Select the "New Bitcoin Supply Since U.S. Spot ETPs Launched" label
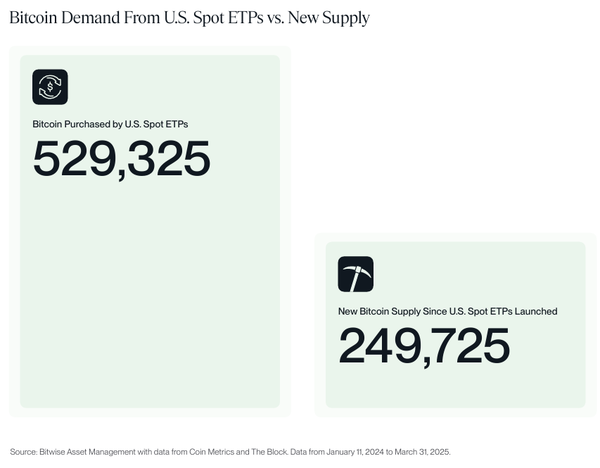Screen dimensions: 600x468 (447, 312)
